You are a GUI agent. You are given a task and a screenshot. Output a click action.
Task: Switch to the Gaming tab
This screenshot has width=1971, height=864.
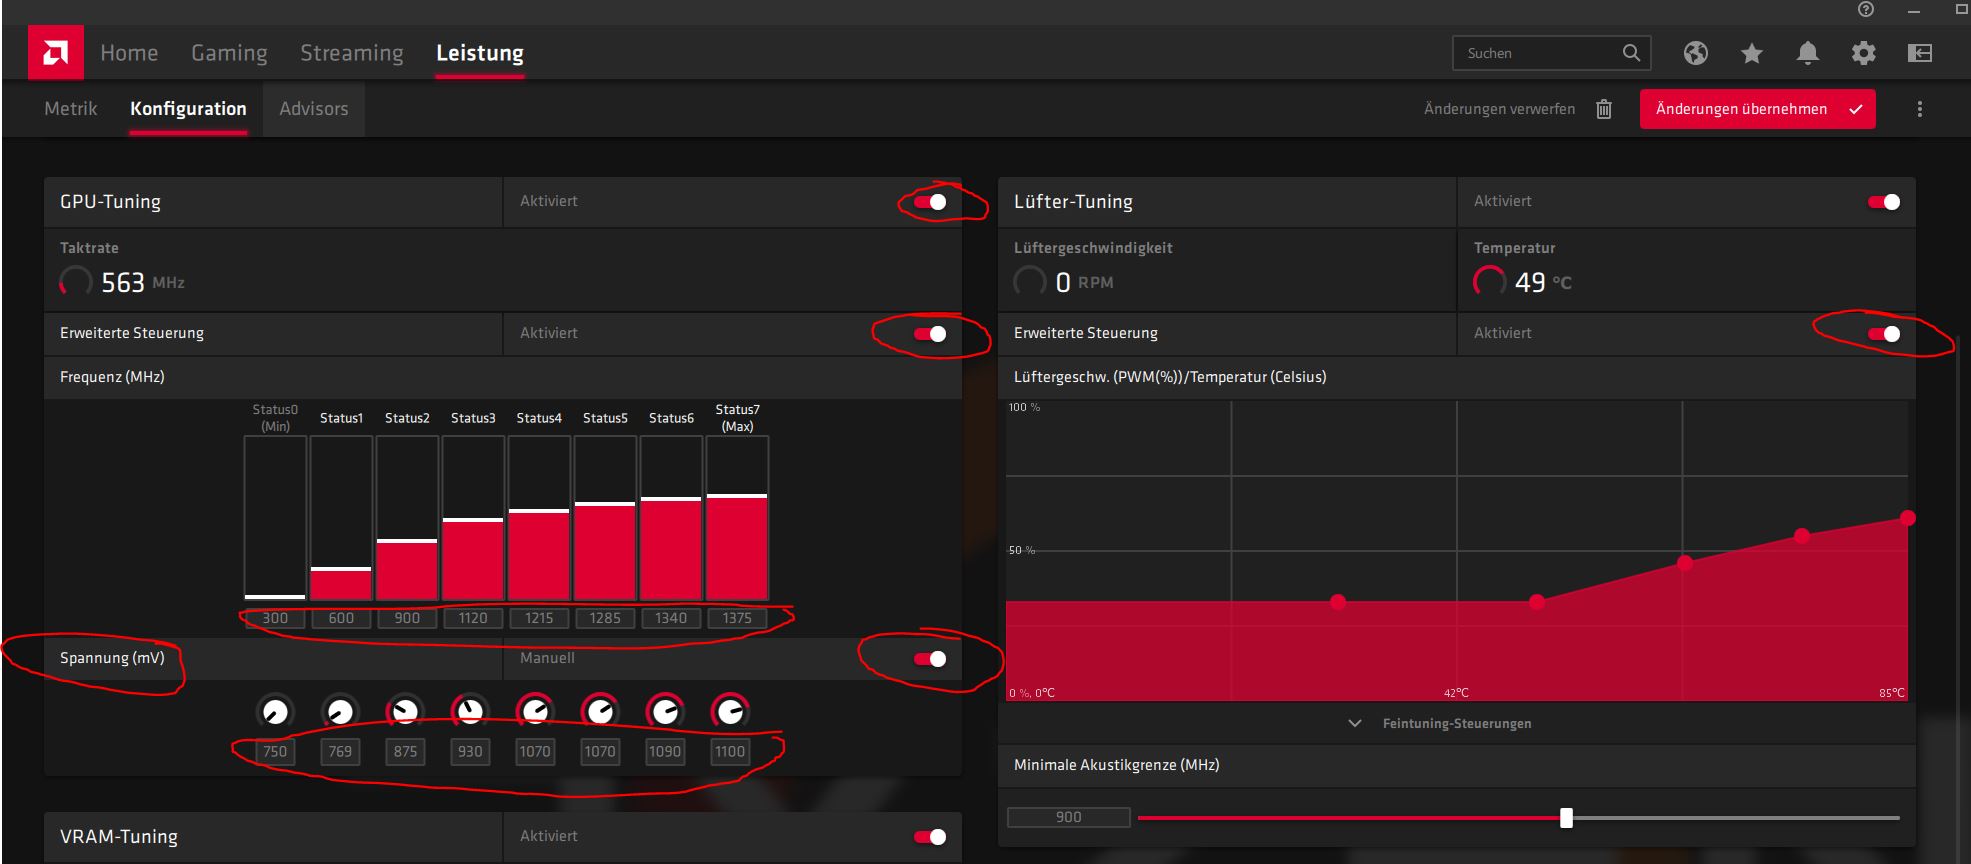point(229,53)
